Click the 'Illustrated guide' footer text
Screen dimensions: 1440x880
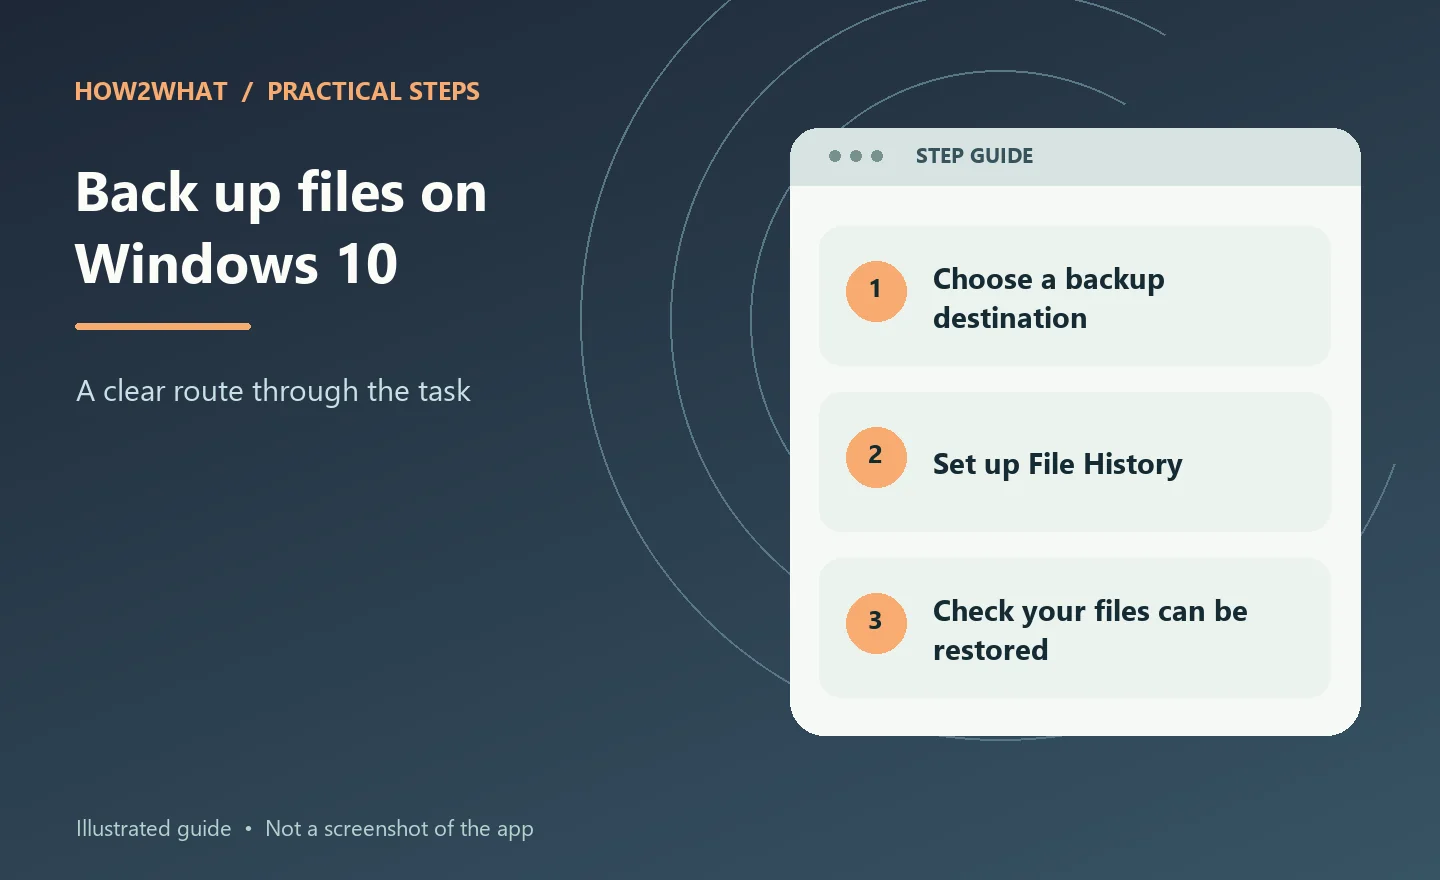154,829
